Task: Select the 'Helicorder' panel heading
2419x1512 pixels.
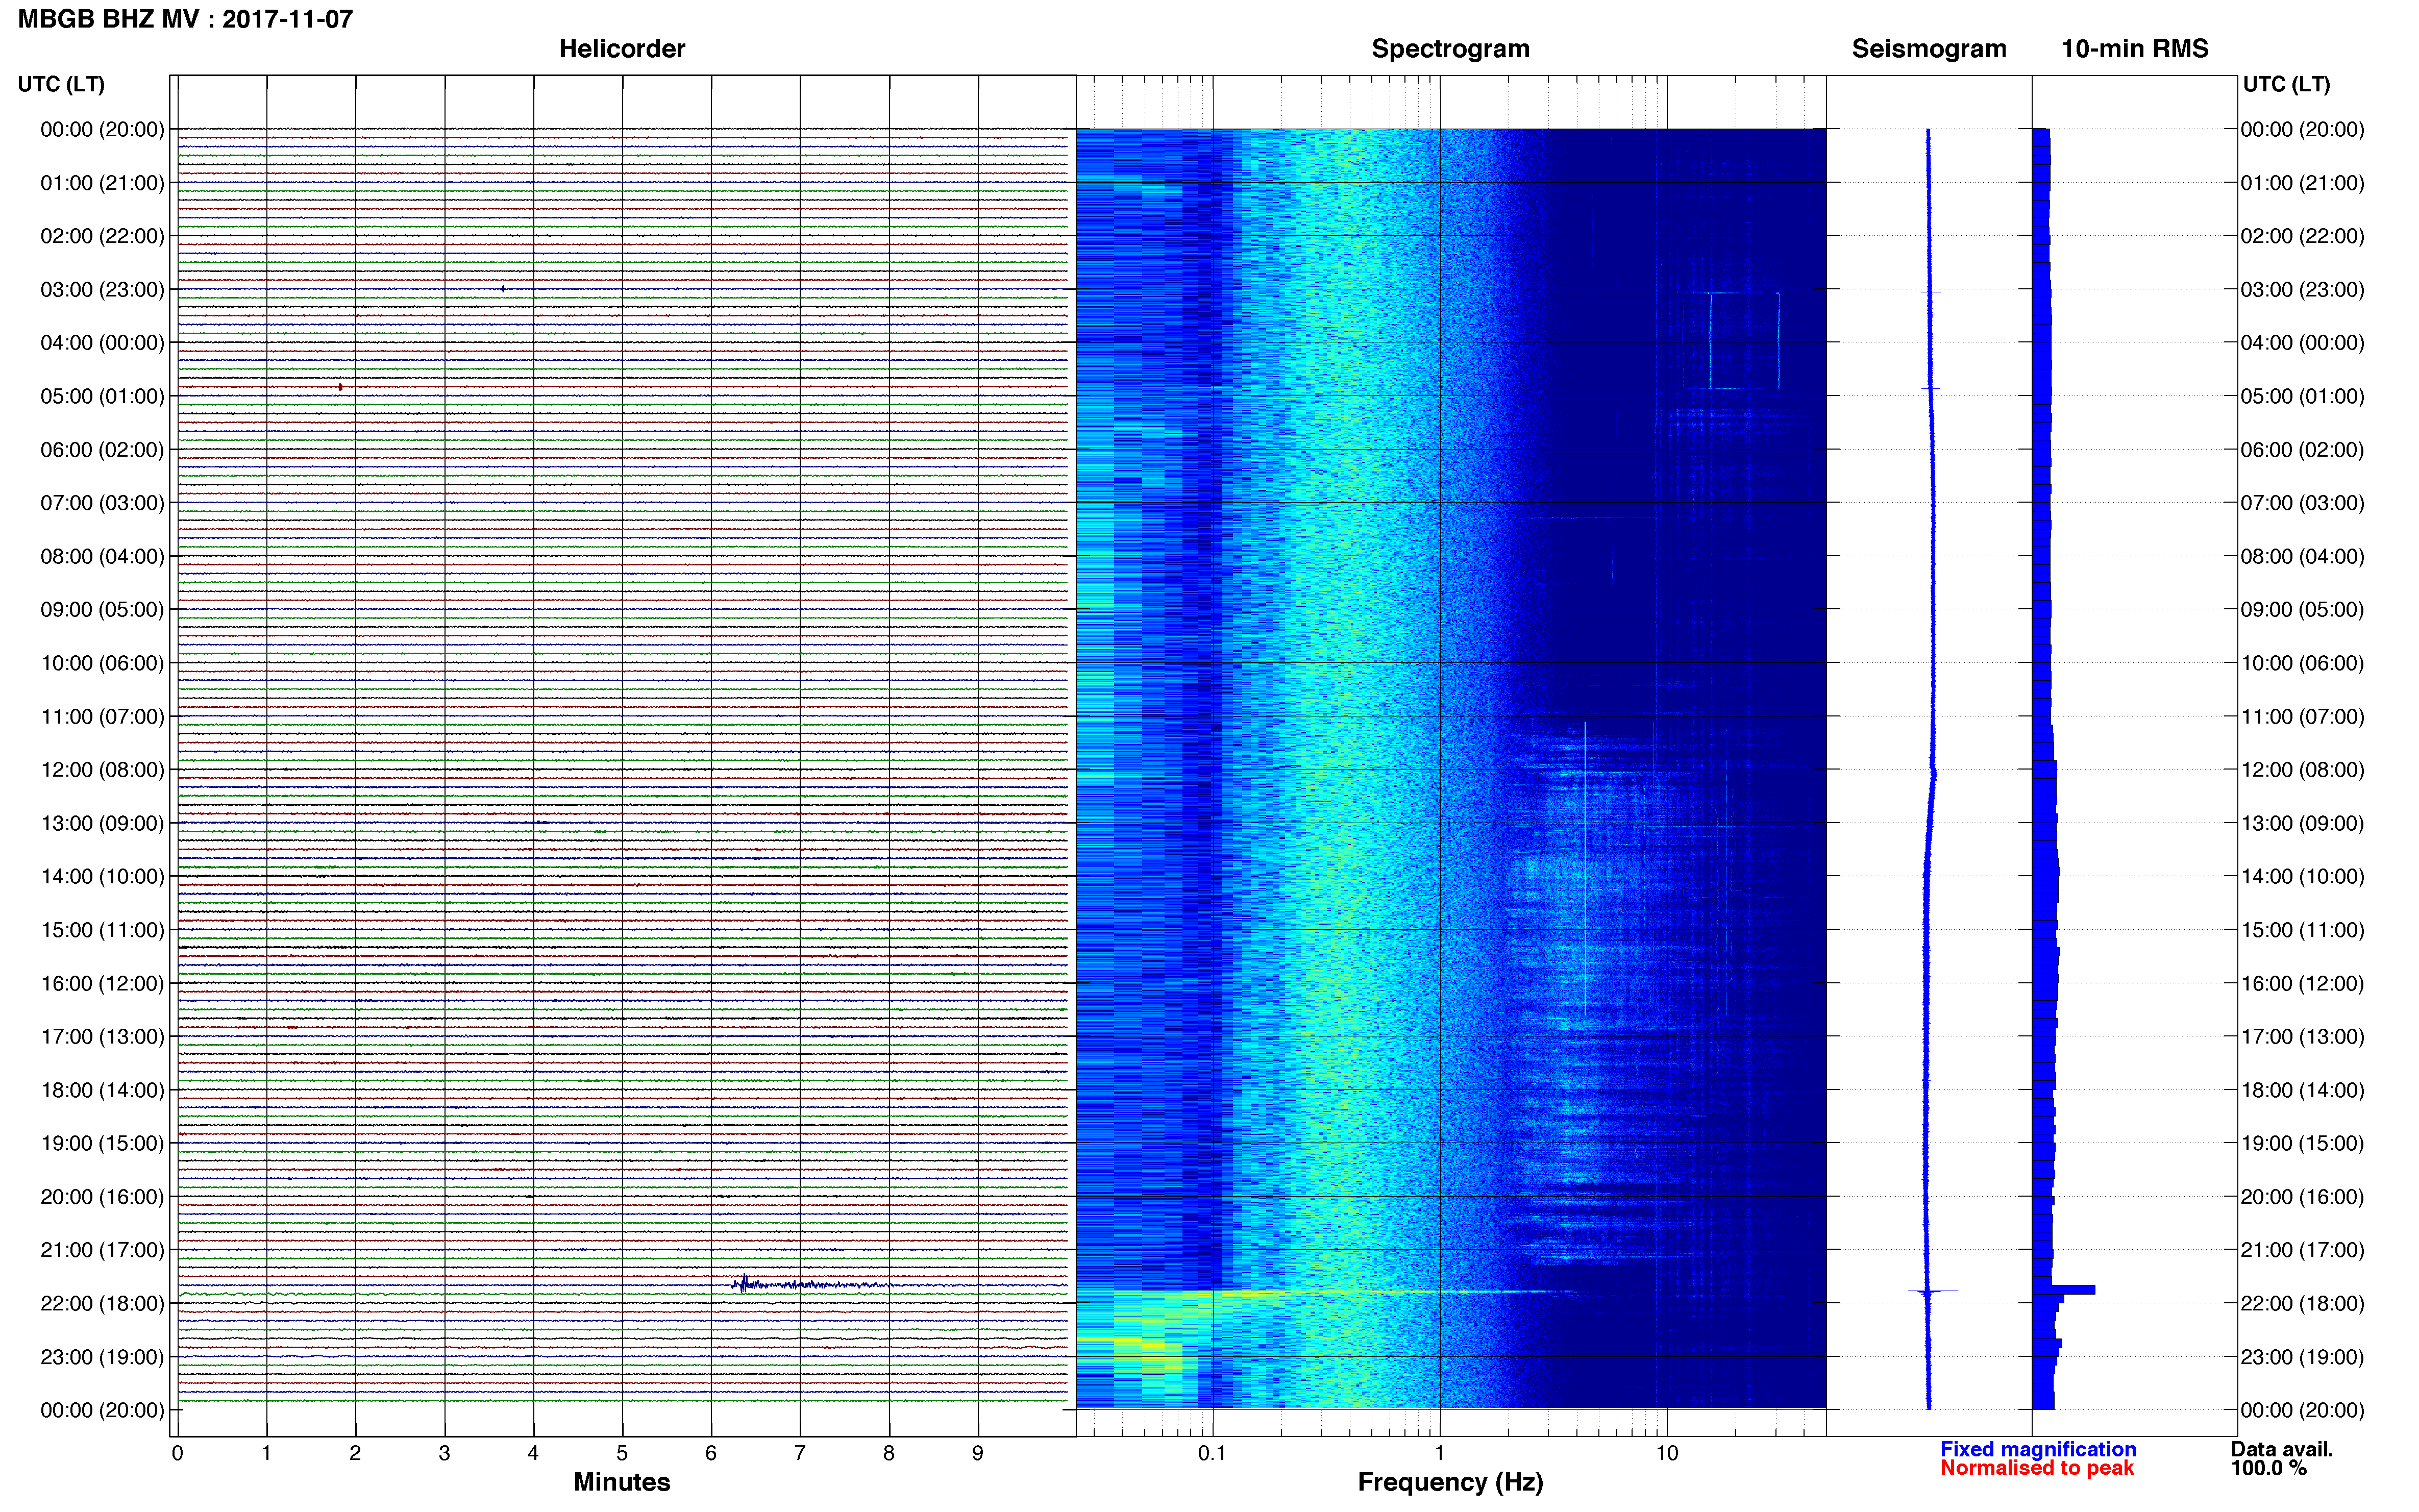Action: (x=621, y=49)
